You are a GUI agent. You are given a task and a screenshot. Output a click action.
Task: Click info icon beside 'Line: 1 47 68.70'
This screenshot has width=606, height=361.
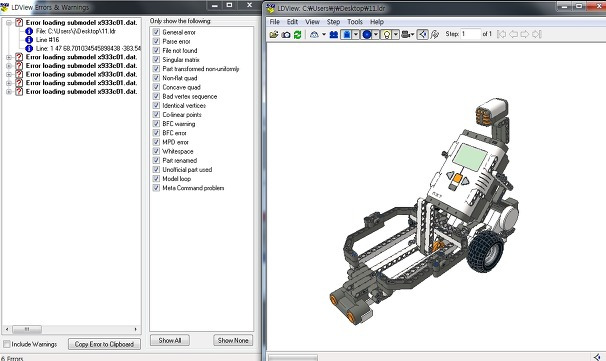click(x=29, y=48)
